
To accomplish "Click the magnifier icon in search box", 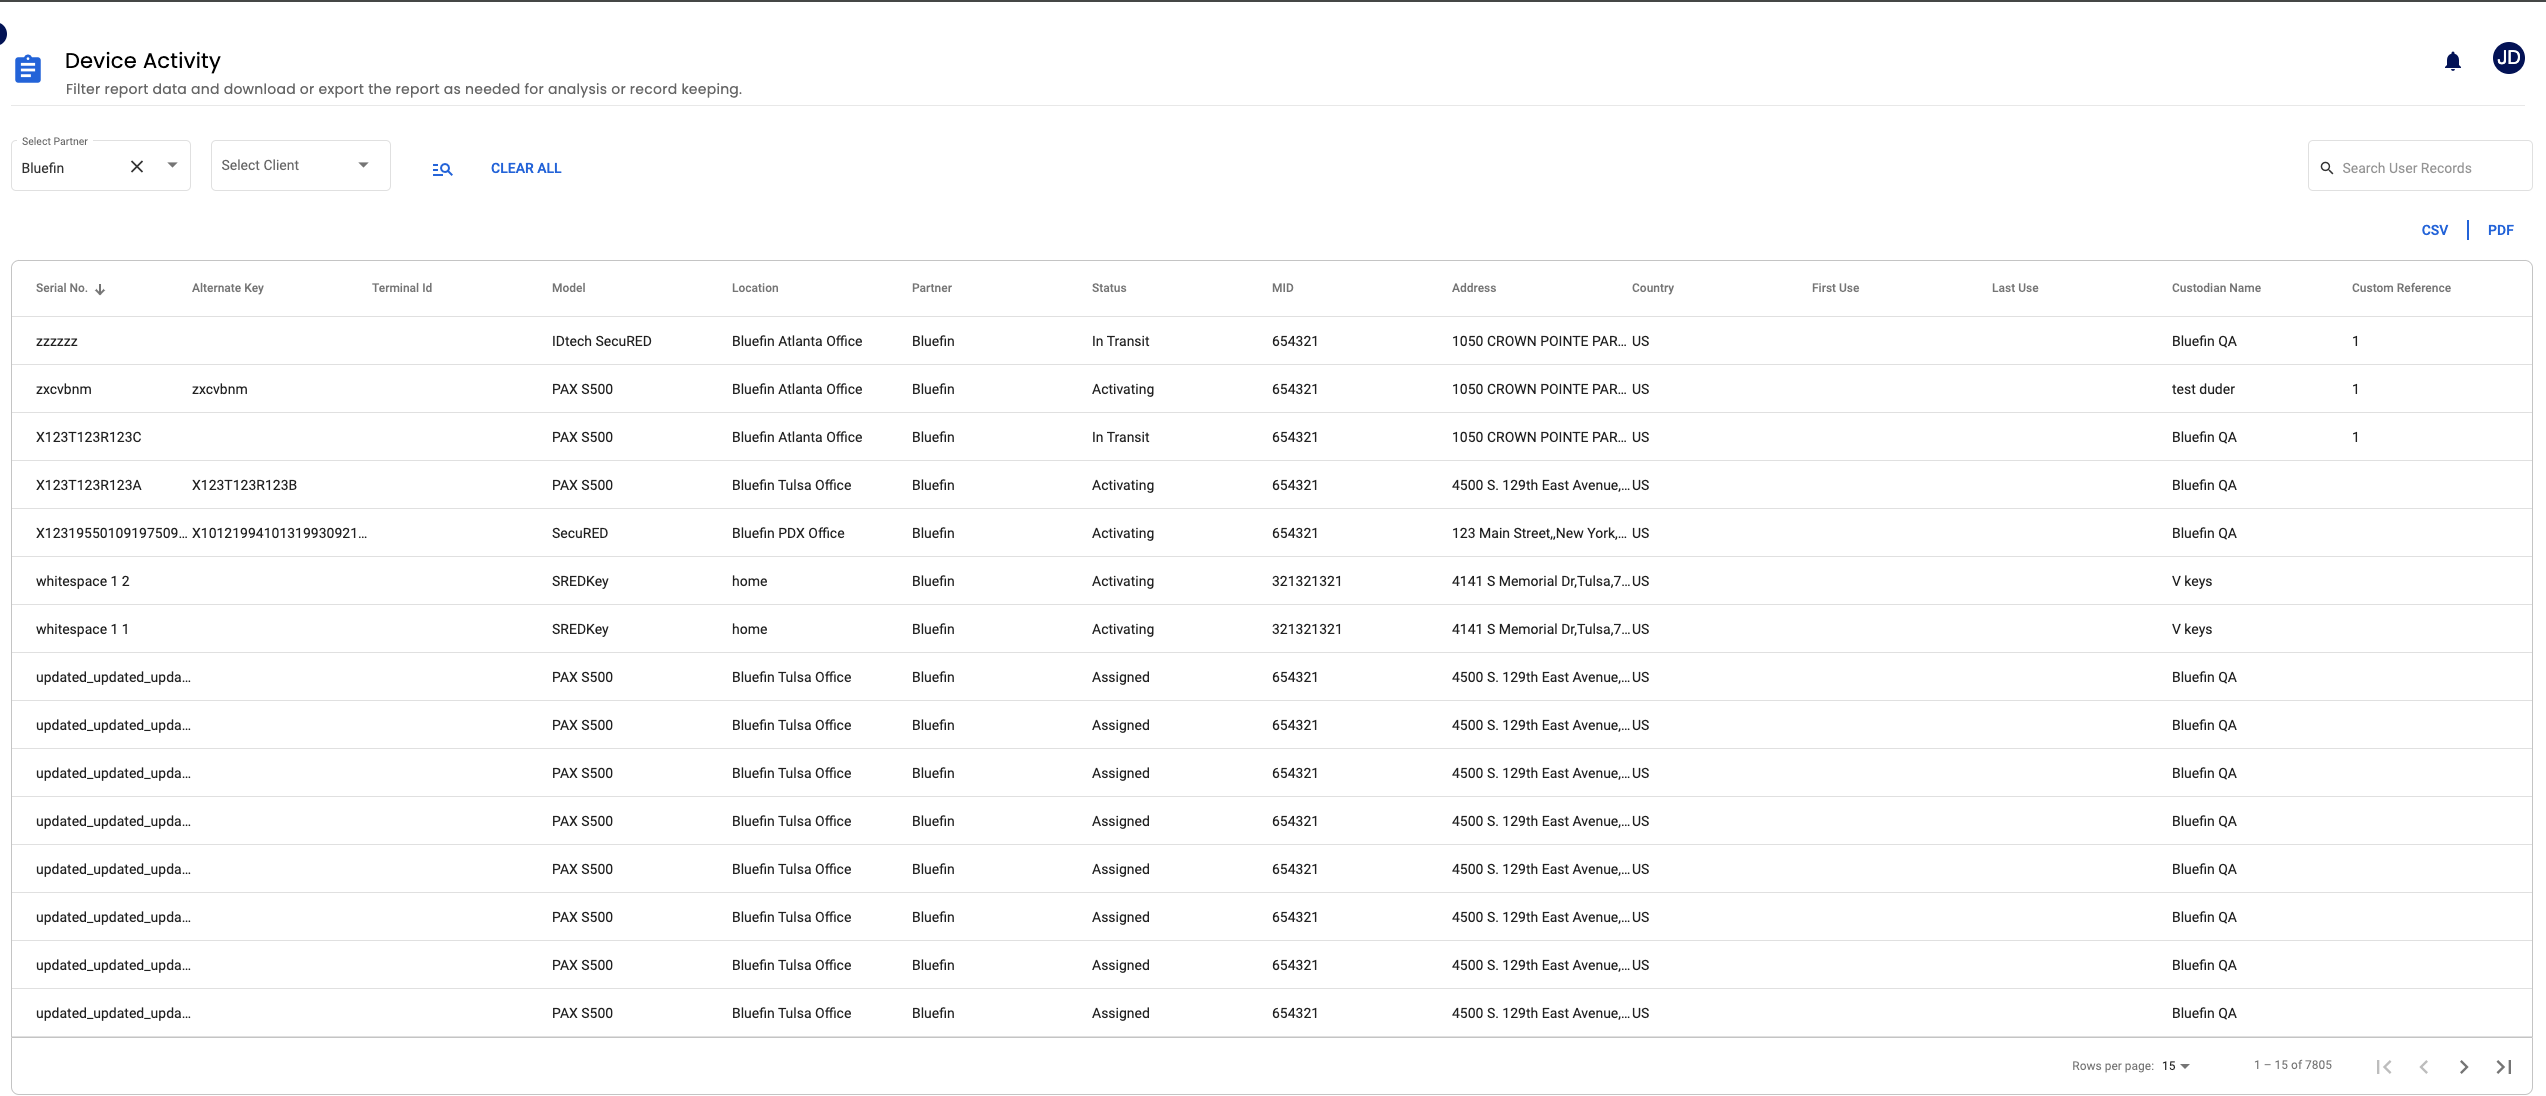I will point(2327,168).
